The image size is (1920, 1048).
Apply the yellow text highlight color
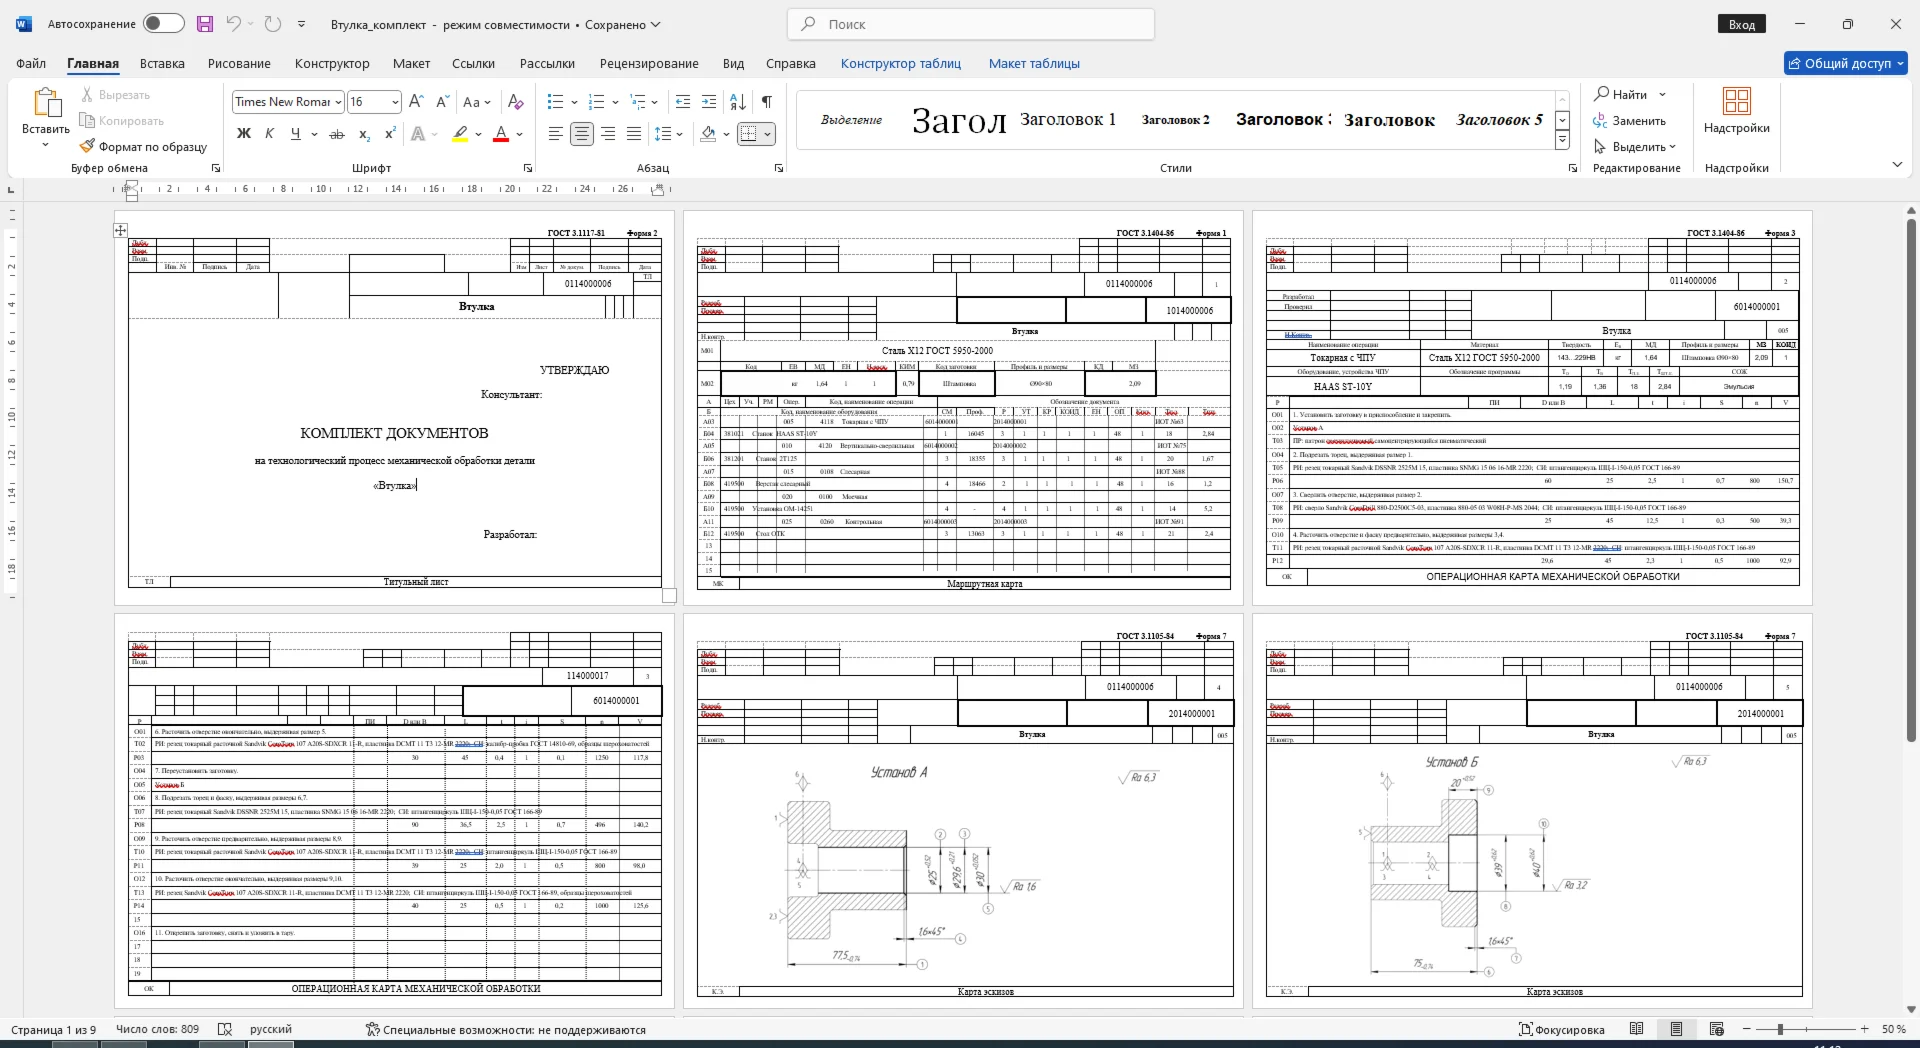coord(460,134)
